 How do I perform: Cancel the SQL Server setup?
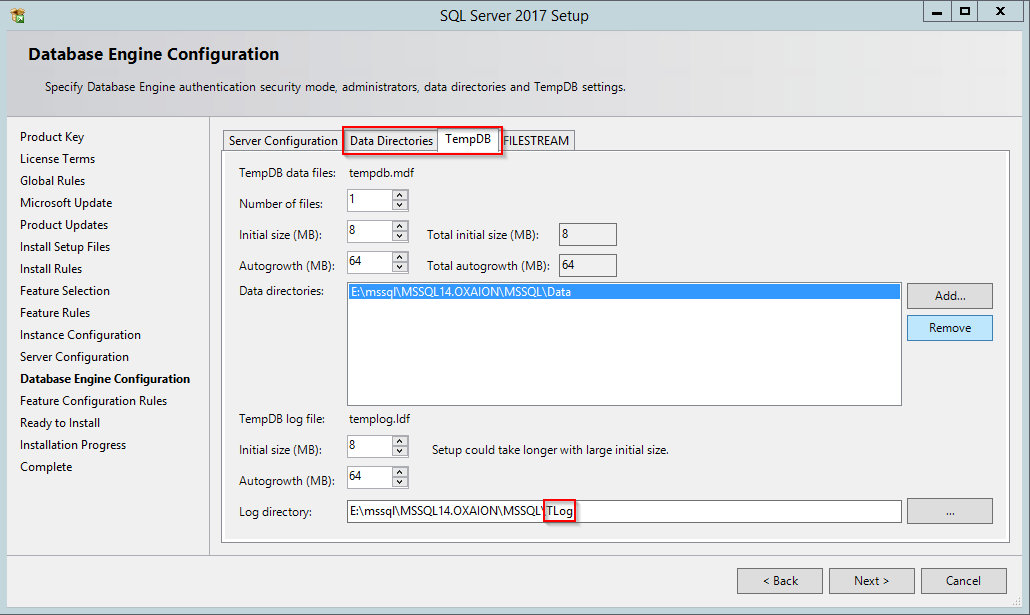coord(964,581)
